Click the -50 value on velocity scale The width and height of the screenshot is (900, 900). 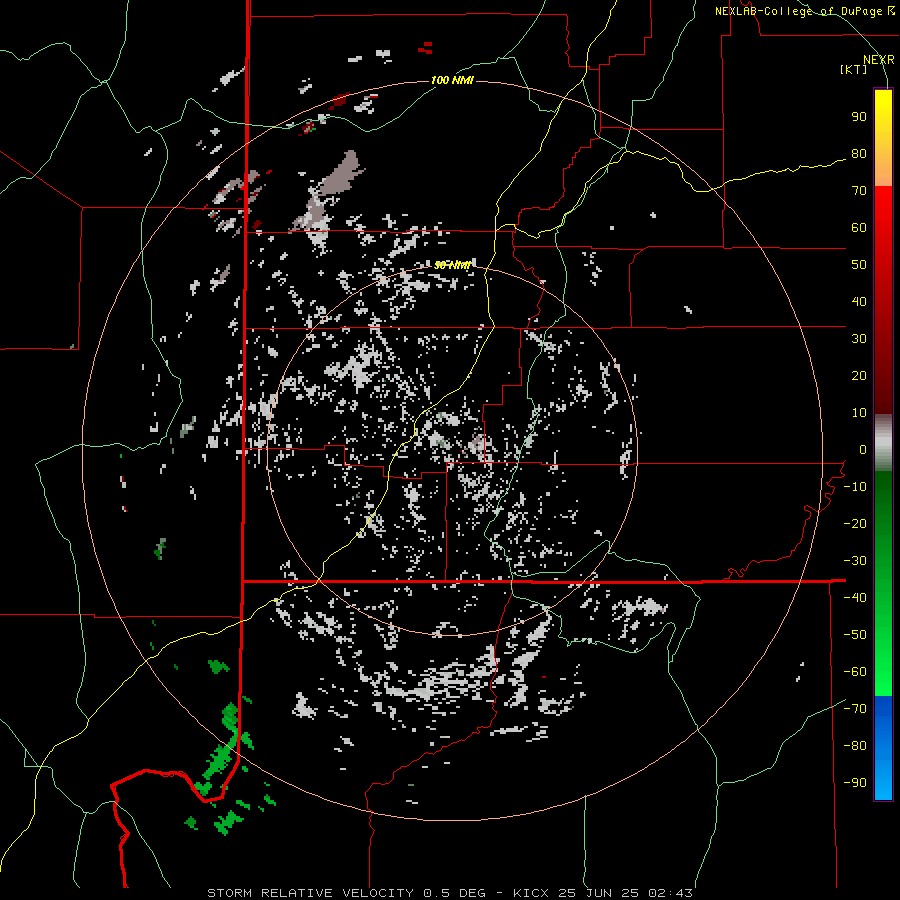click(x=855, y=635)
